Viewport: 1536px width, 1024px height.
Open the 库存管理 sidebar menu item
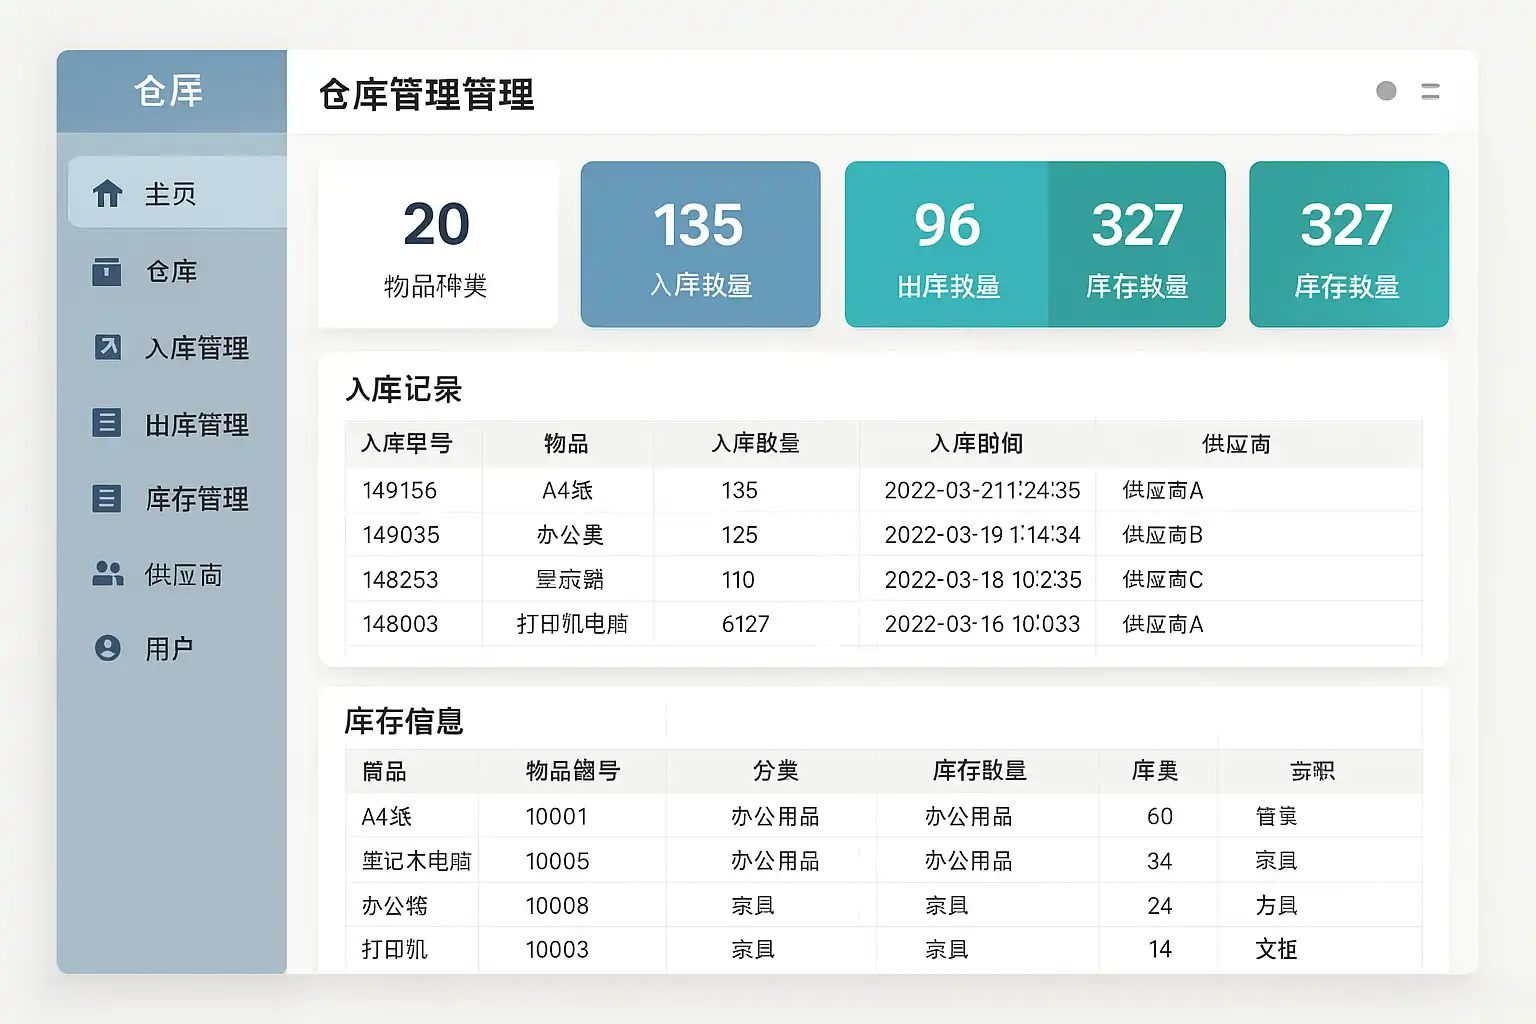point(196,499)
